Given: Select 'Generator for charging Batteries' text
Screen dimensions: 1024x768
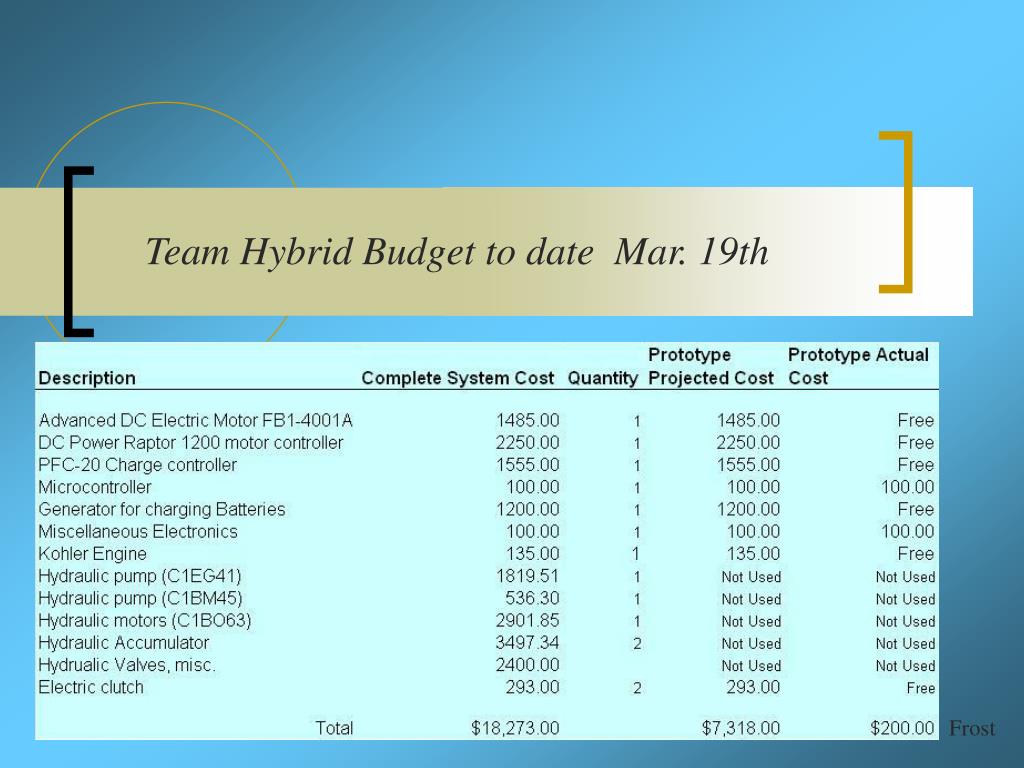Looking at the screenshot, I should click(x=162, y=509).
